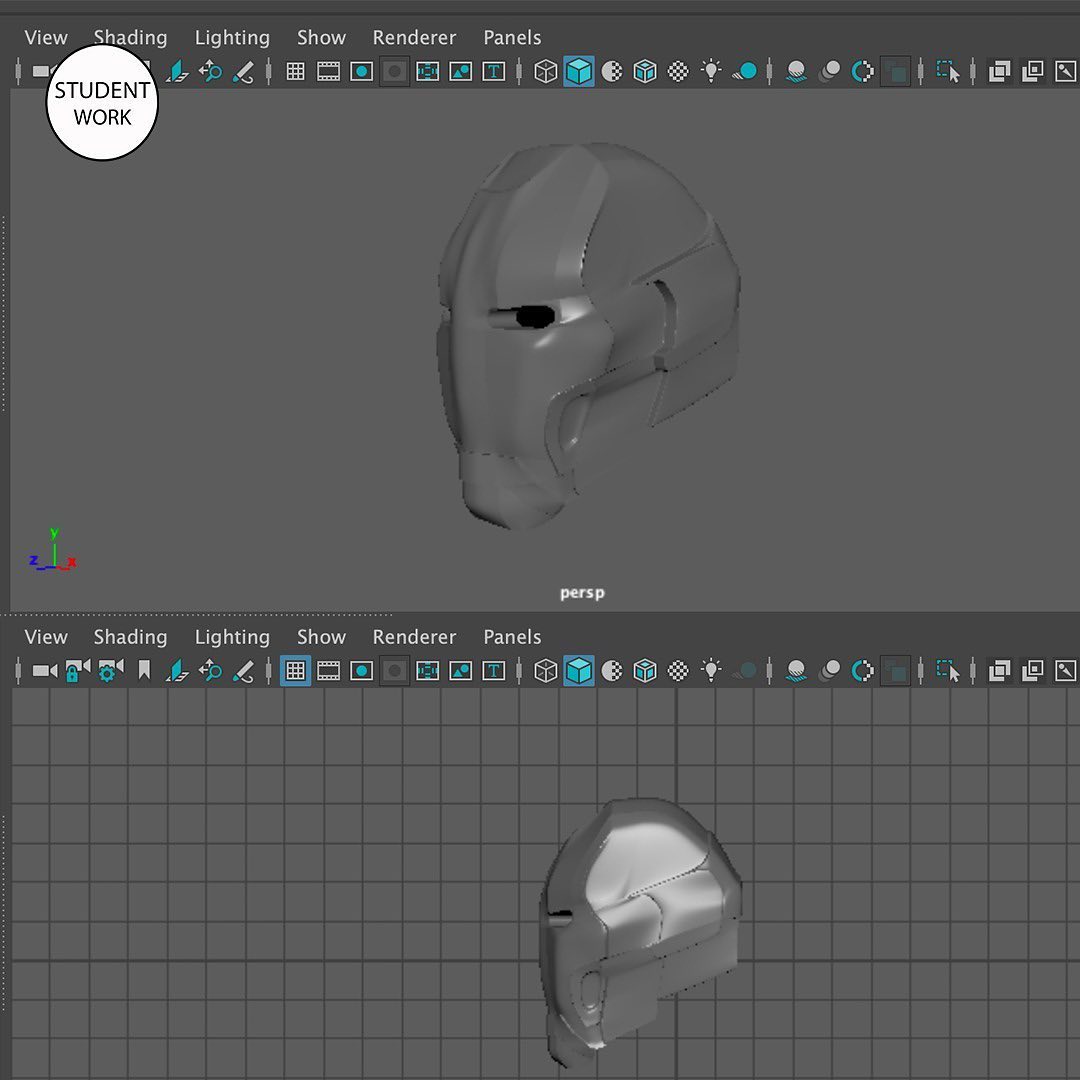Toggle the Grid icon in the upper persp panel
Screen dimensions: 1080x1080
coord(295,72)
